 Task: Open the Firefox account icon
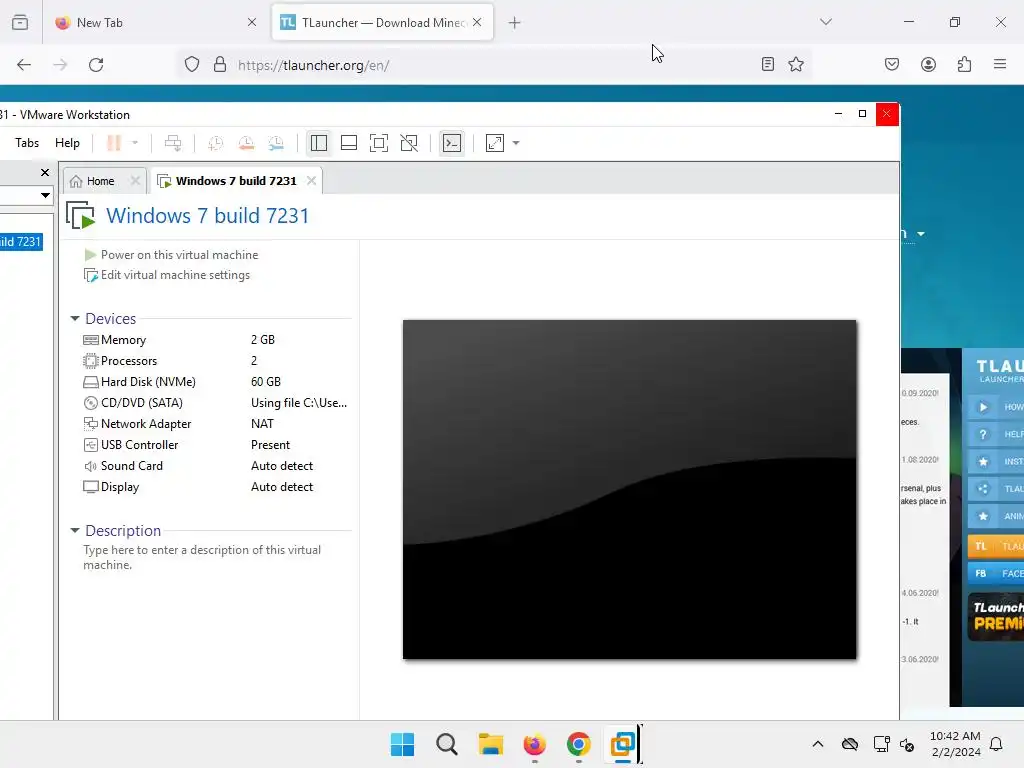tap(928, 64)
